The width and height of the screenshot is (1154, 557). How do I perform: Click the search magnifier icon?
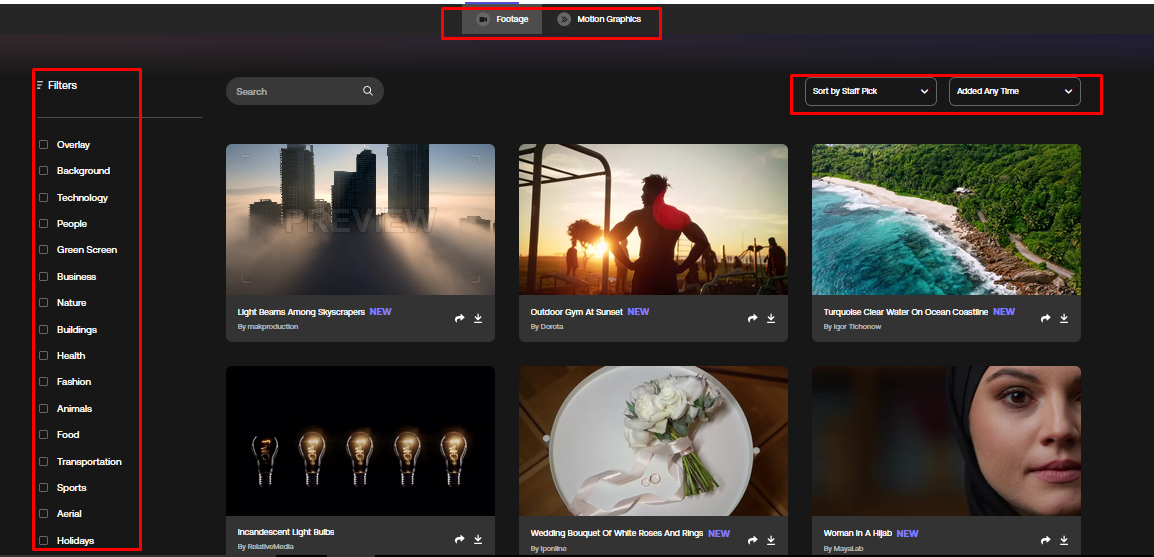click(368, 91)
